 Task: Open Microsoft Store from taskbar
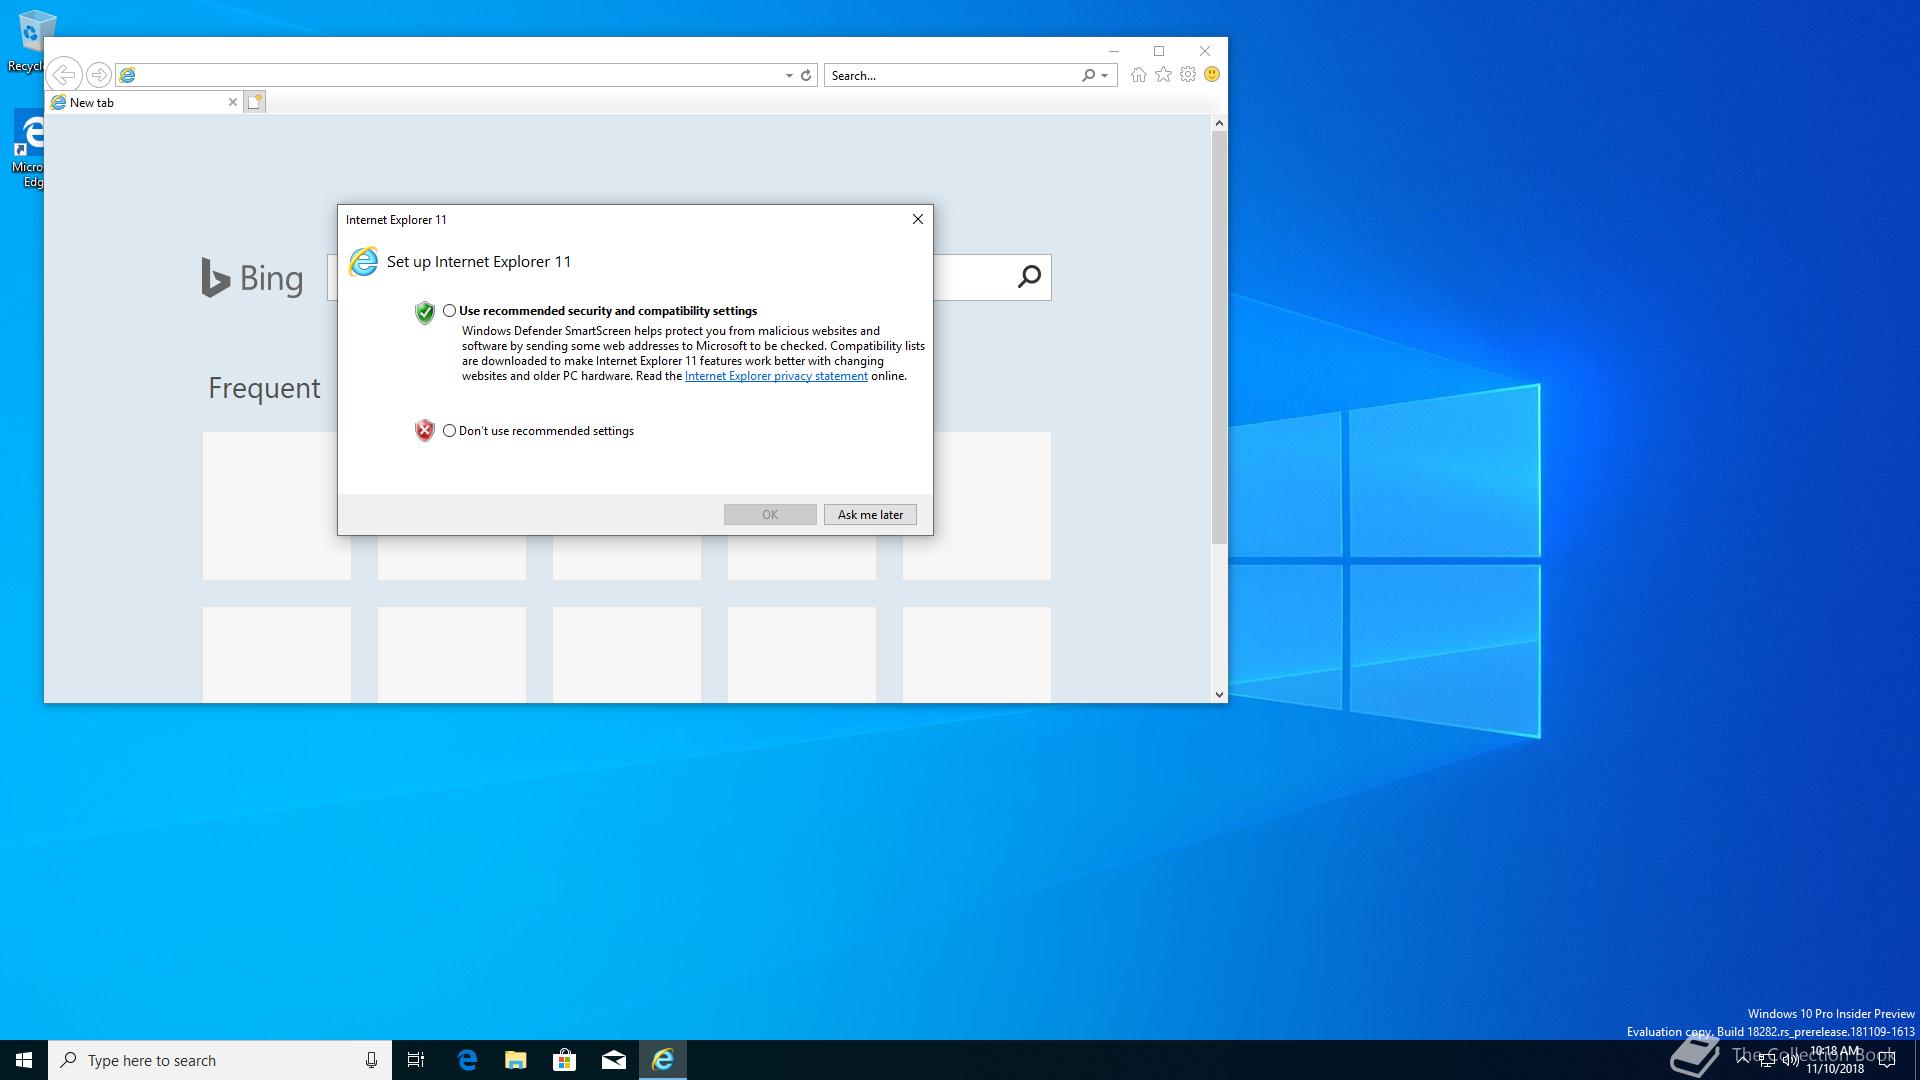pos(564,1060)
